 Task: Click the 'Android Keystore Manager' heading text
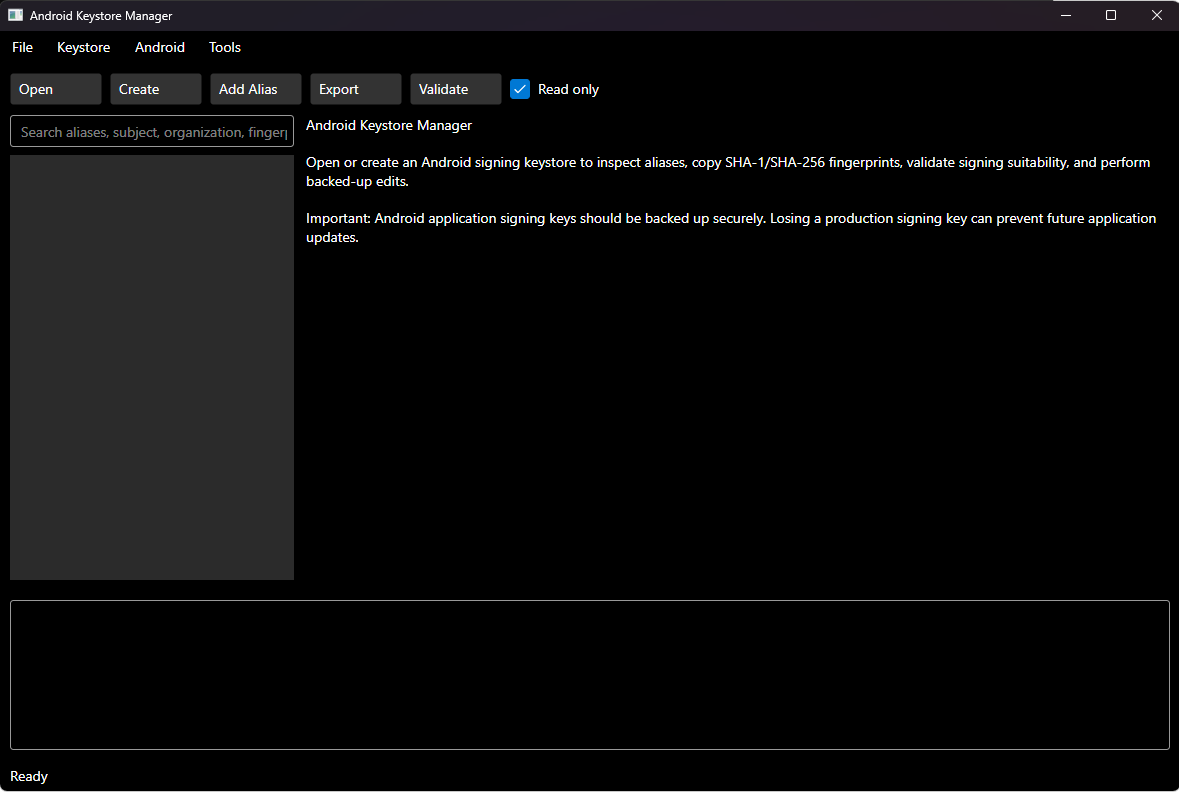(x=389, y=126)
